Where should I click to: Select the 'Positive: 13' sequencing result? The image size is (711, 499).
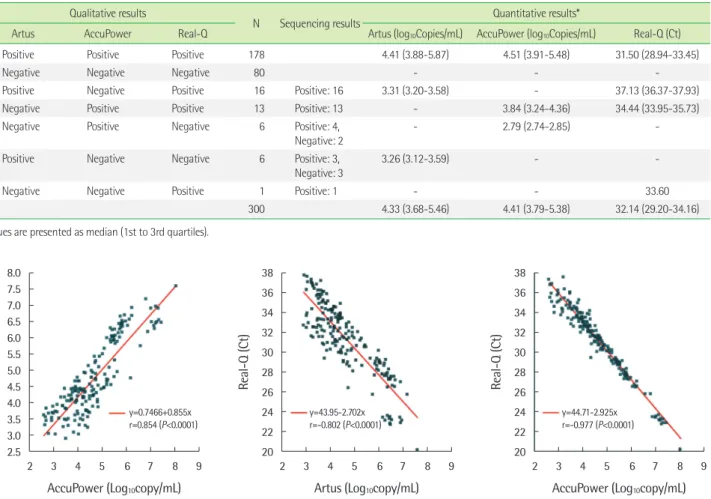[x=319, y=108]
